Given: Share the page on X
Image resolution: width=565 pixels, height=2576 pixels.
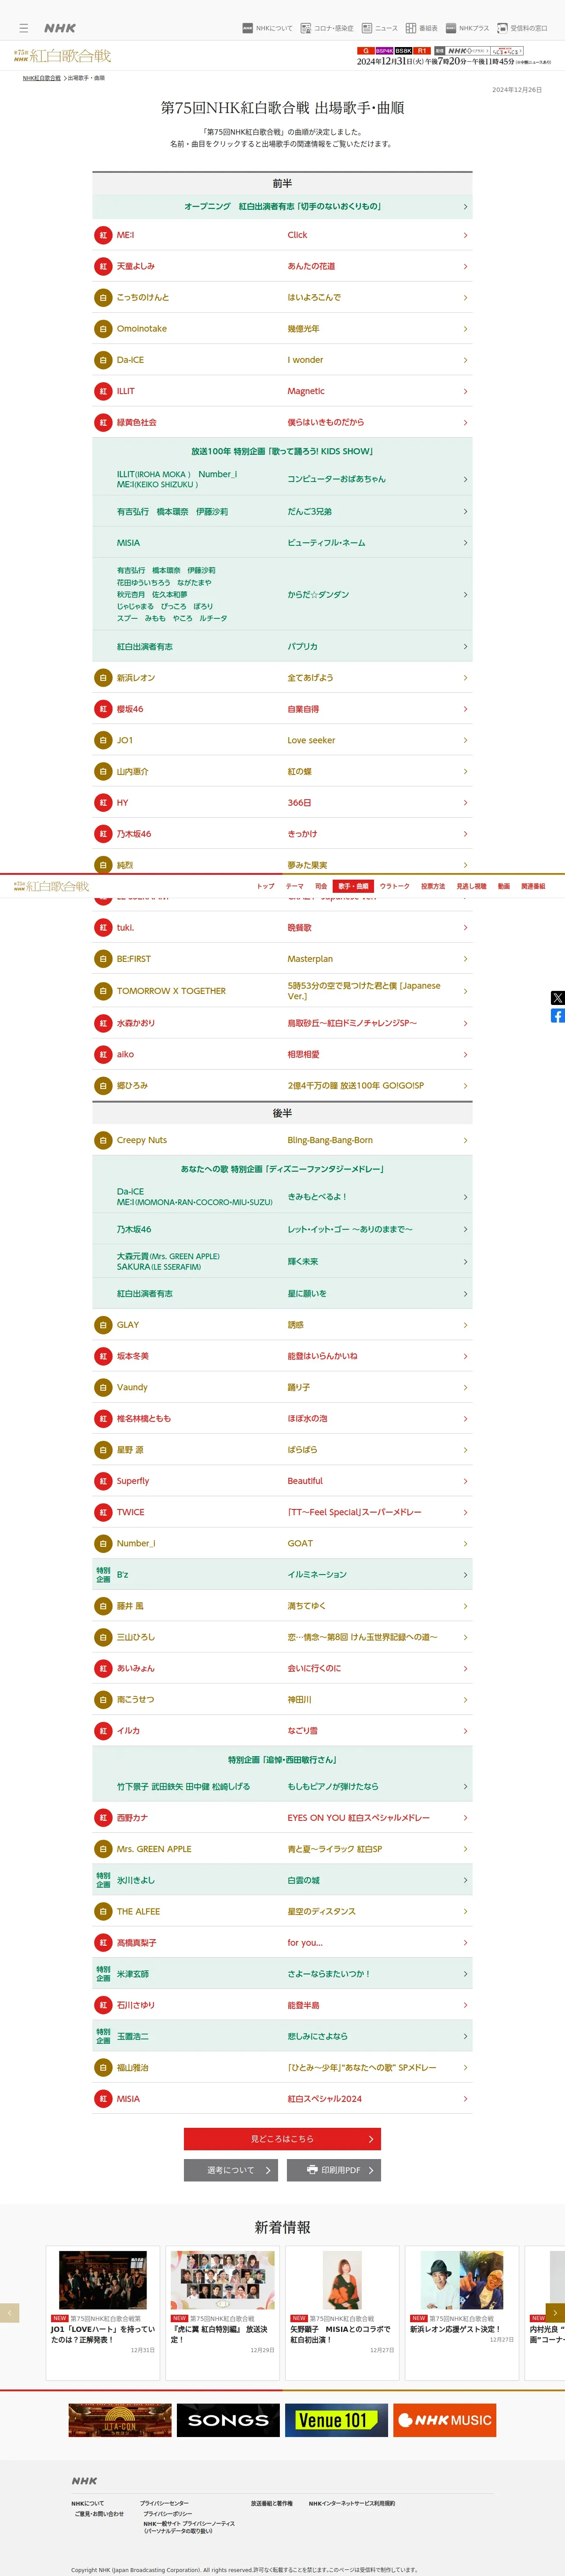Looking at the screenshot, I should tap(557, 997).
